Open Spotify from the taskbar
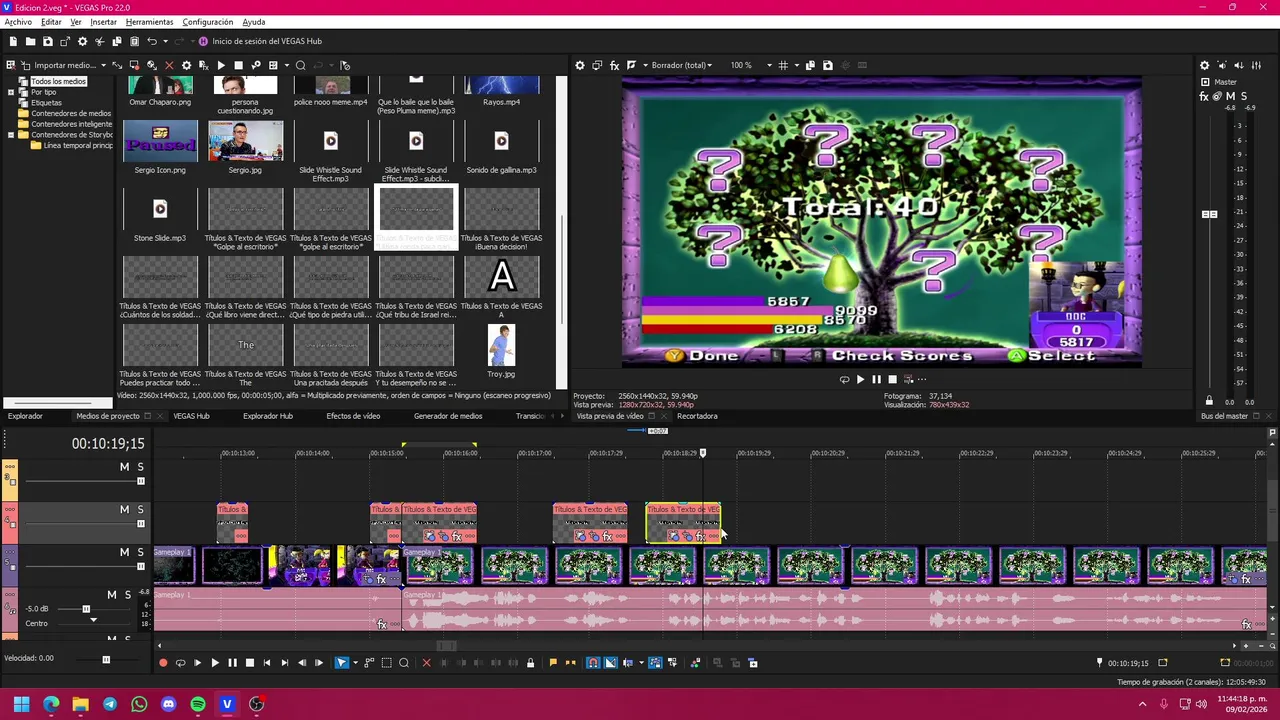 click(198, 704)
